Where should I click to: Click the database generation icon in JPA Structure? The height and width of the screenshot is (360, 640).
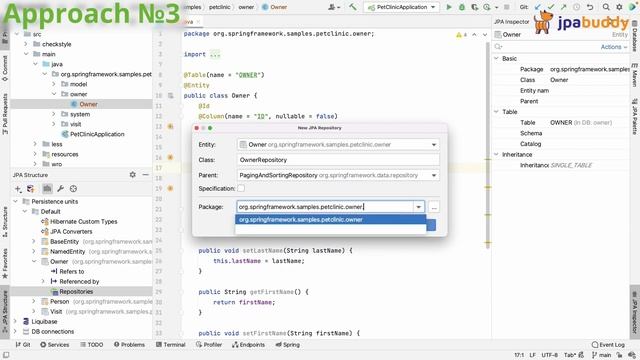coord(31,189)
